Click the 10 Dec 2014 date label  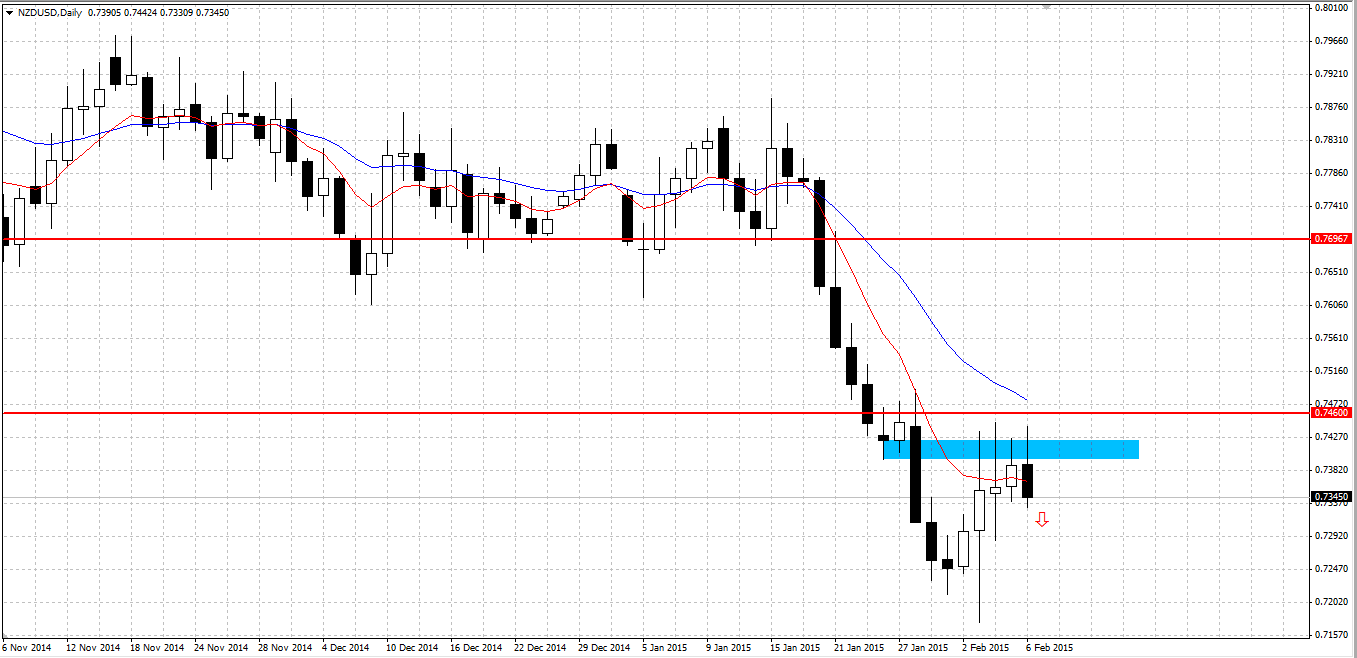click(x=412, y=648)
